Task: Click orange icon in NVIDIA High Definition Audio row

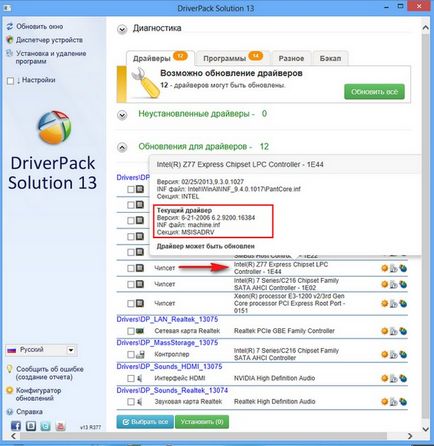Action: pos(384,378)
